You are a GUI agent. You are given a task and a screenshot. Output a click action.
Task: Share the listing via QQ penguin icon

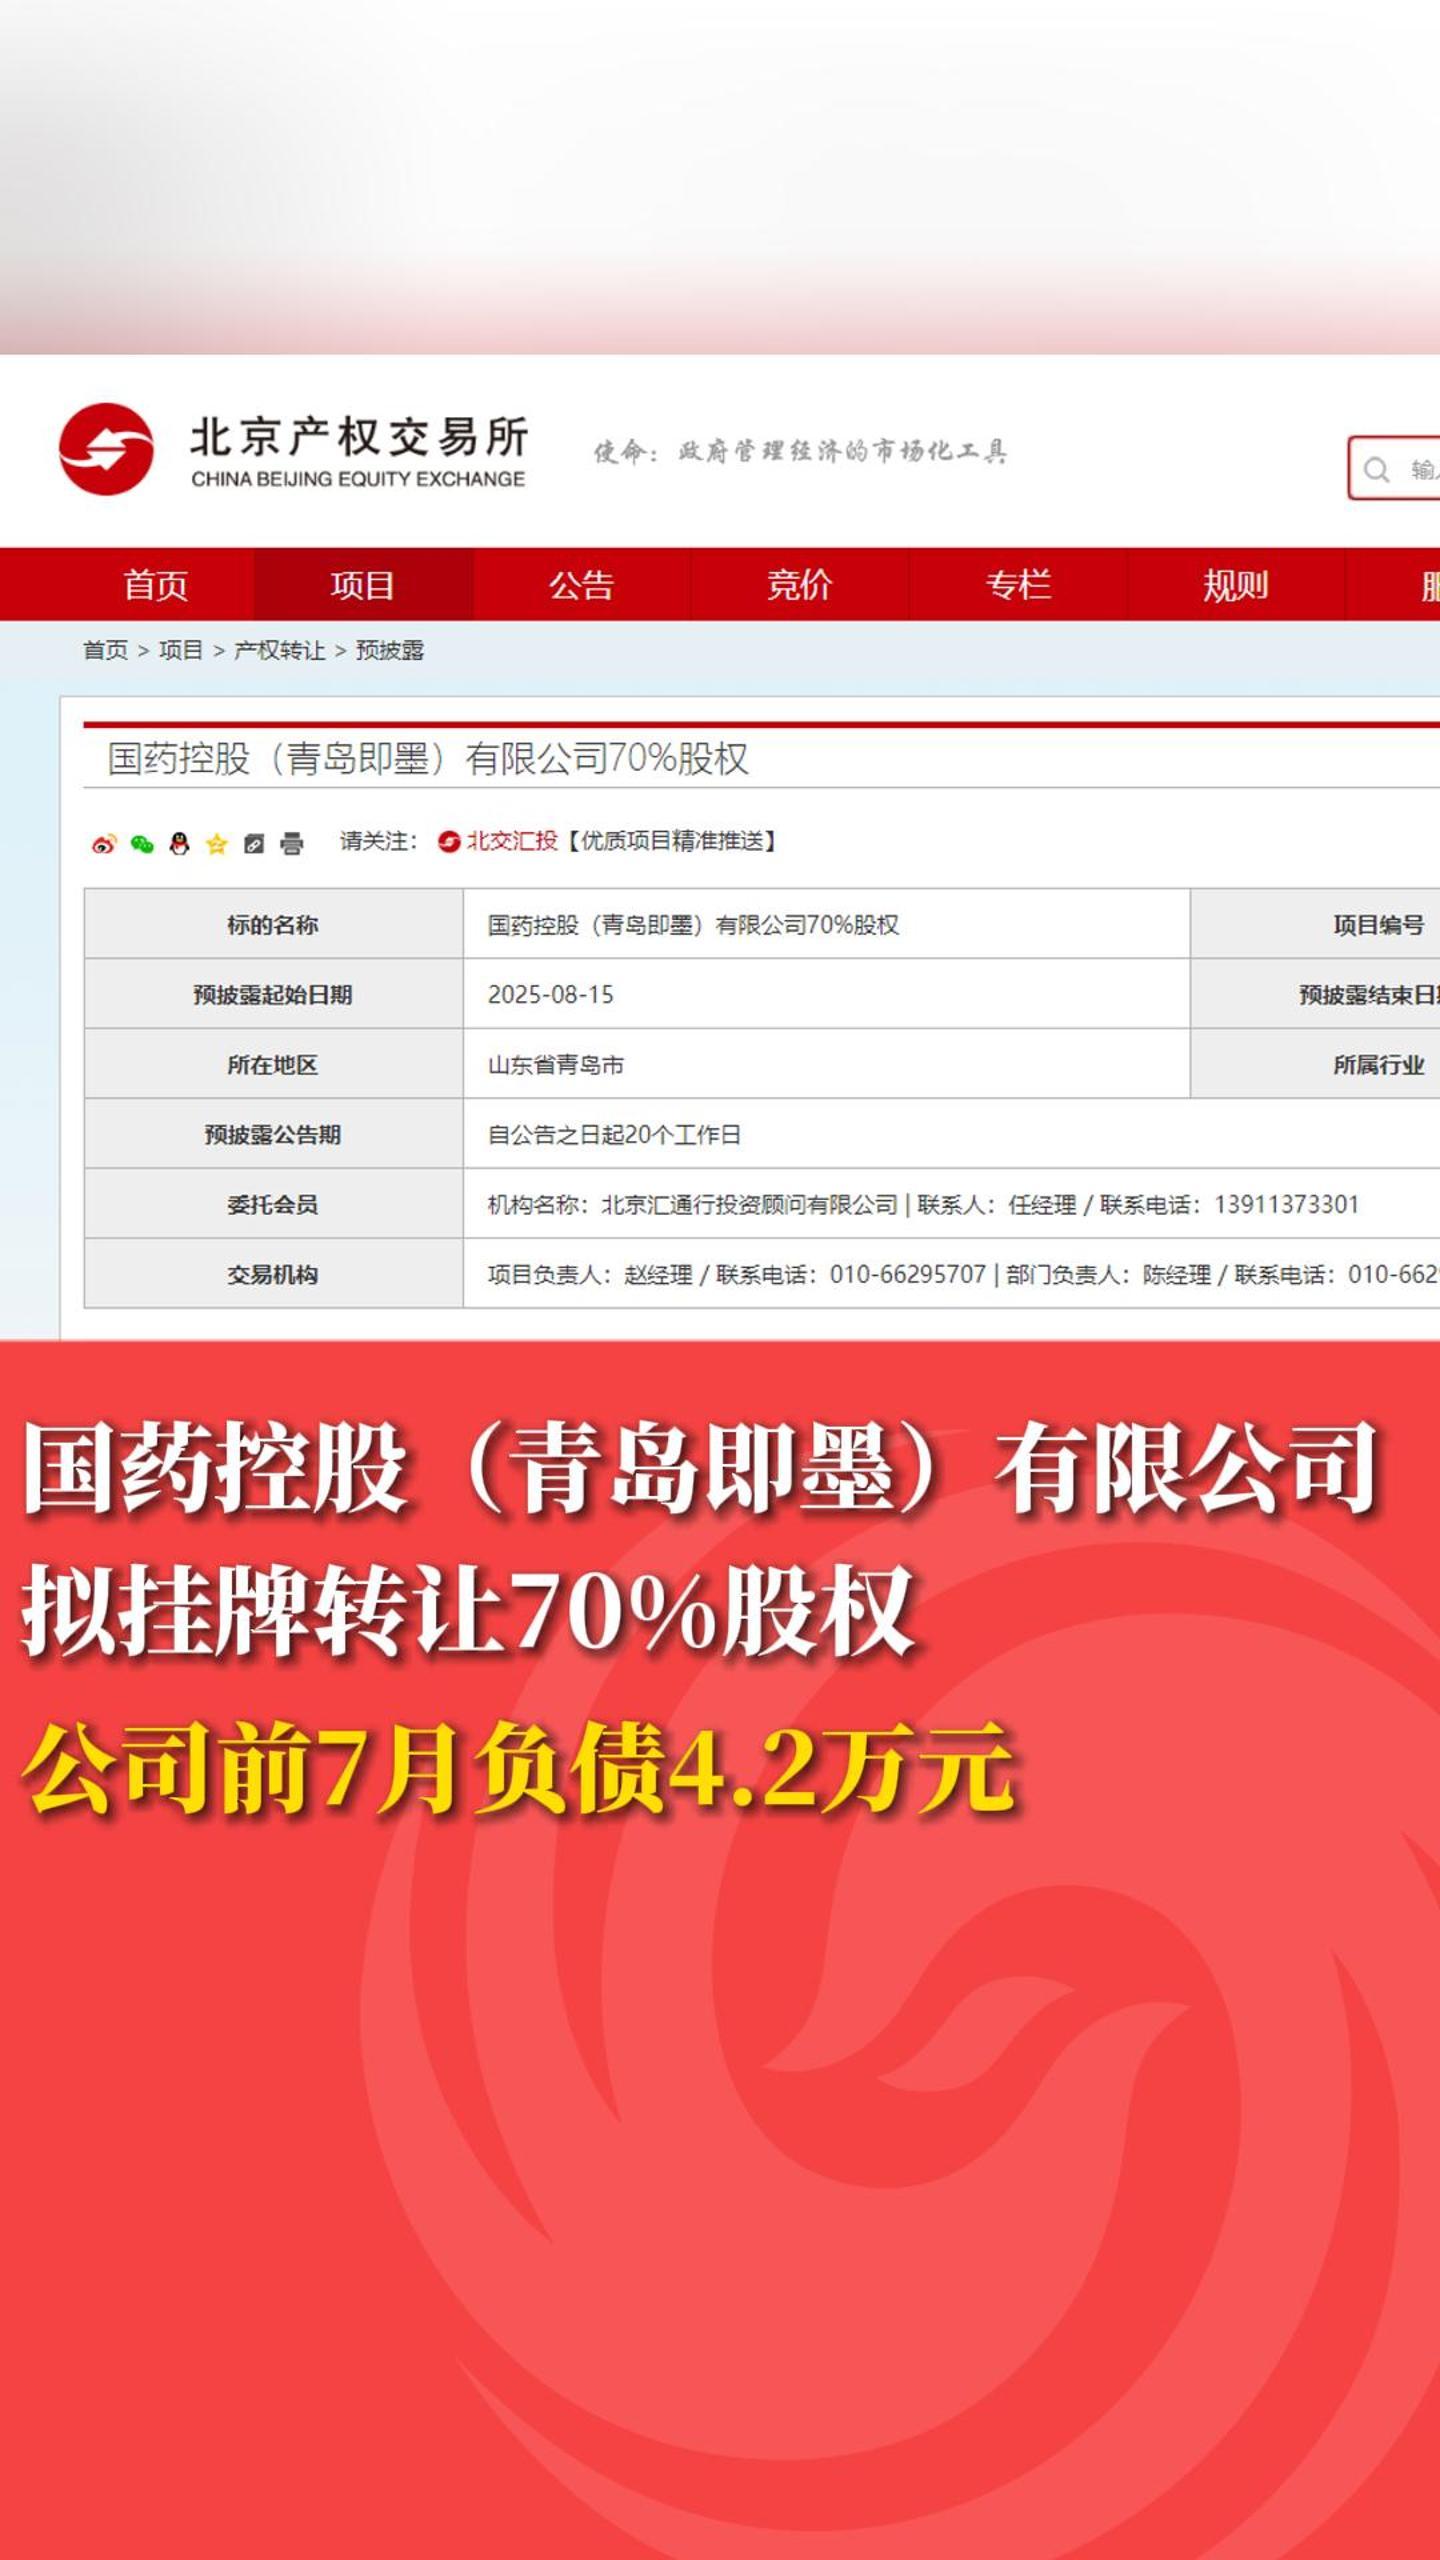[x=179, y=844]
